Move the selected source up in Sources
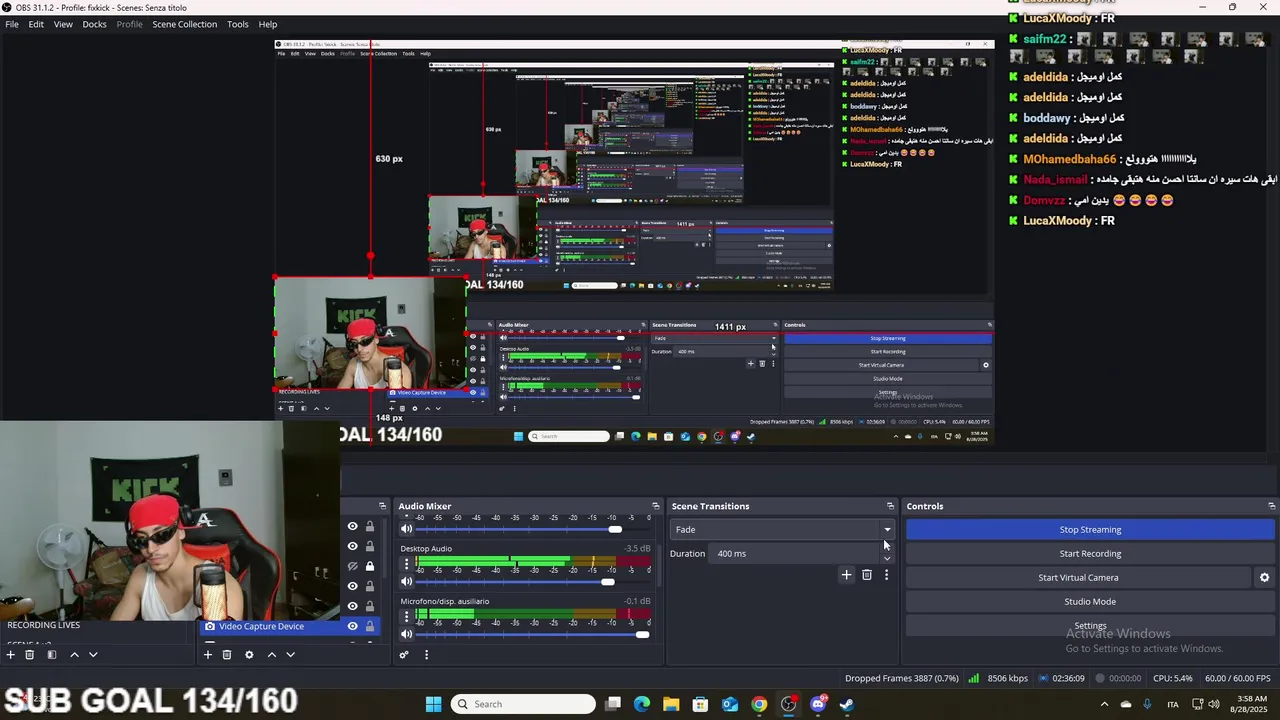Screen dimensions: 1280x720 point(271,655)
